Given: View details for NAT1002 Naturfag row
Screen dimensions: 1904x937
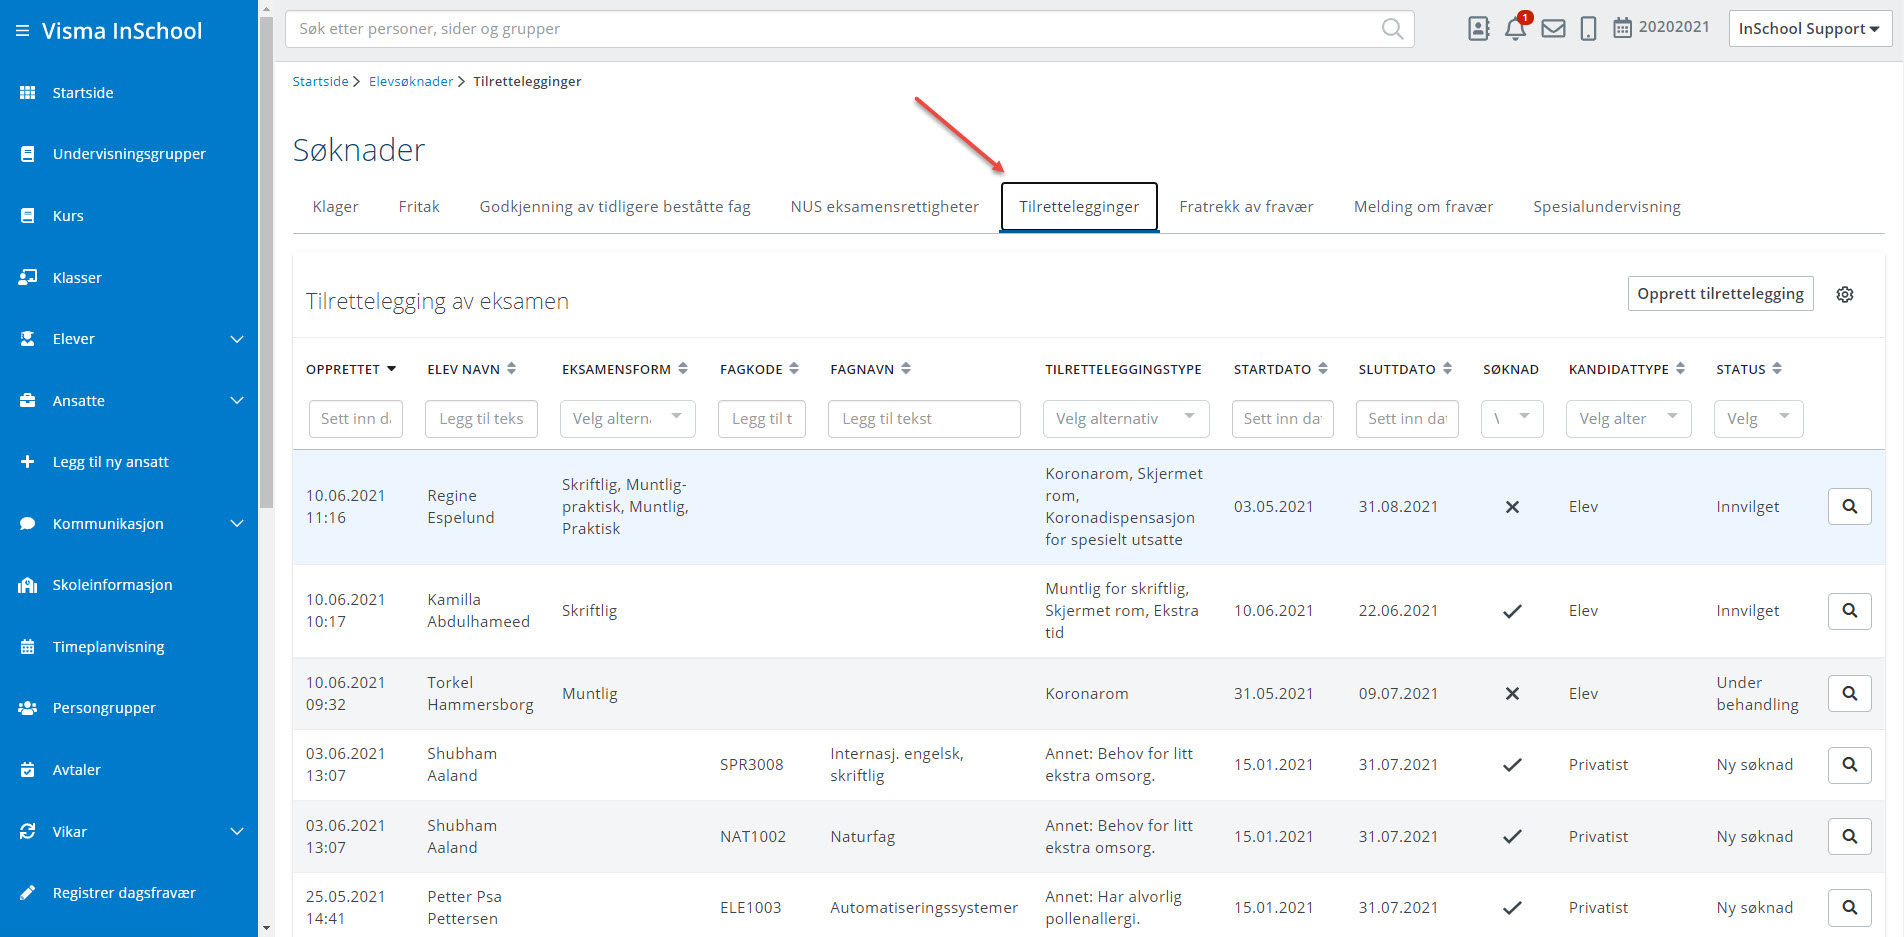Looking at the screenshot, I should point(1849,837).
